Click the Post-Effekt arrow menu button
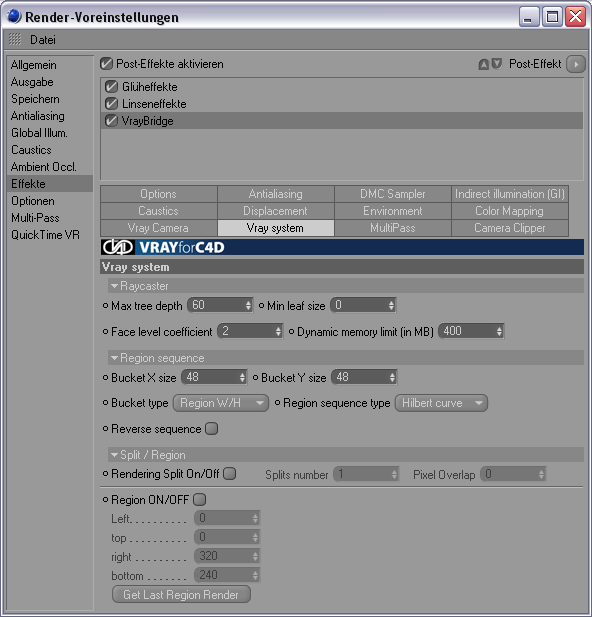This screenshot has width=592, height=617. tap(576, 64)
